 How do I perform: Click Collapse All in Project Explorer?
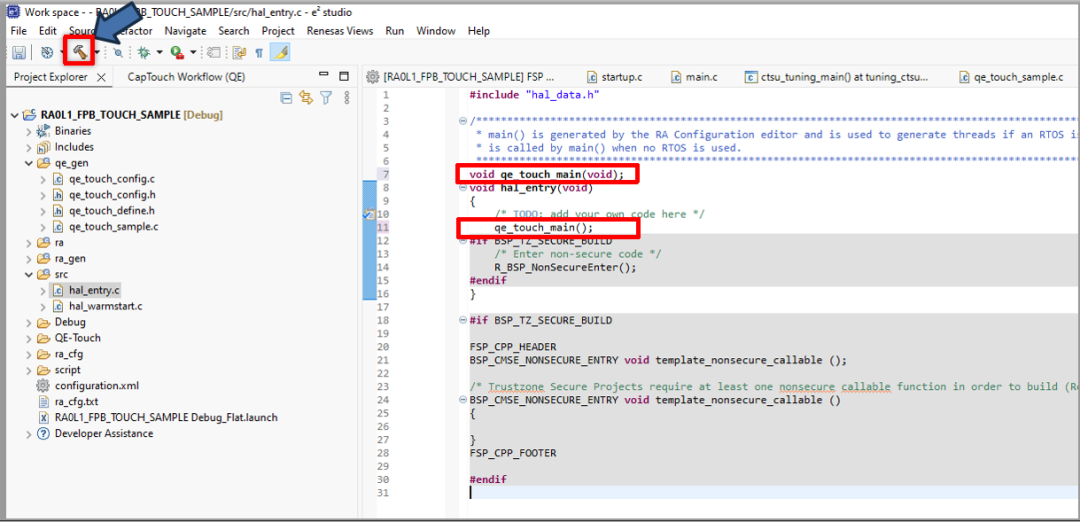point(287,97)
